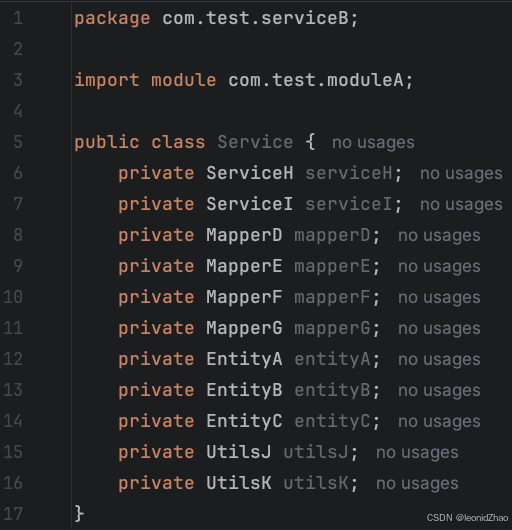
Task: Click line number 12 in the gutter
Action: click(x=13, y=359)
